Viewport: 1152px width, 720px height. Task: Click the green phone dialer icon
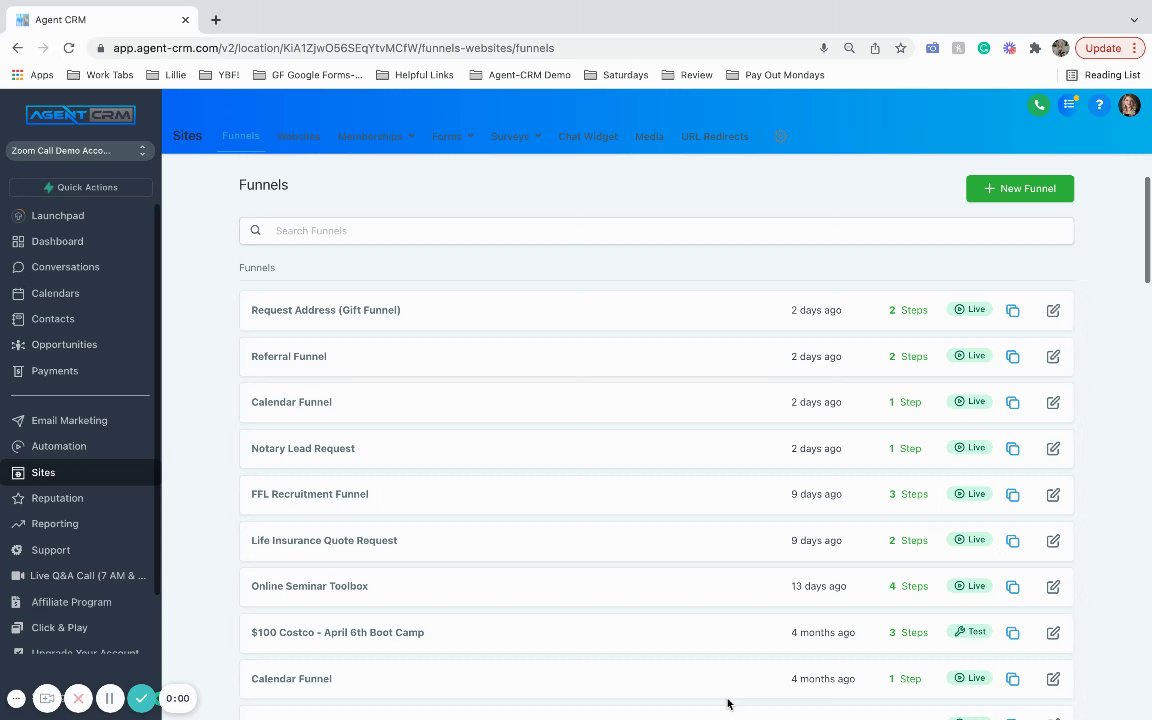click(x=1039, y=105)
